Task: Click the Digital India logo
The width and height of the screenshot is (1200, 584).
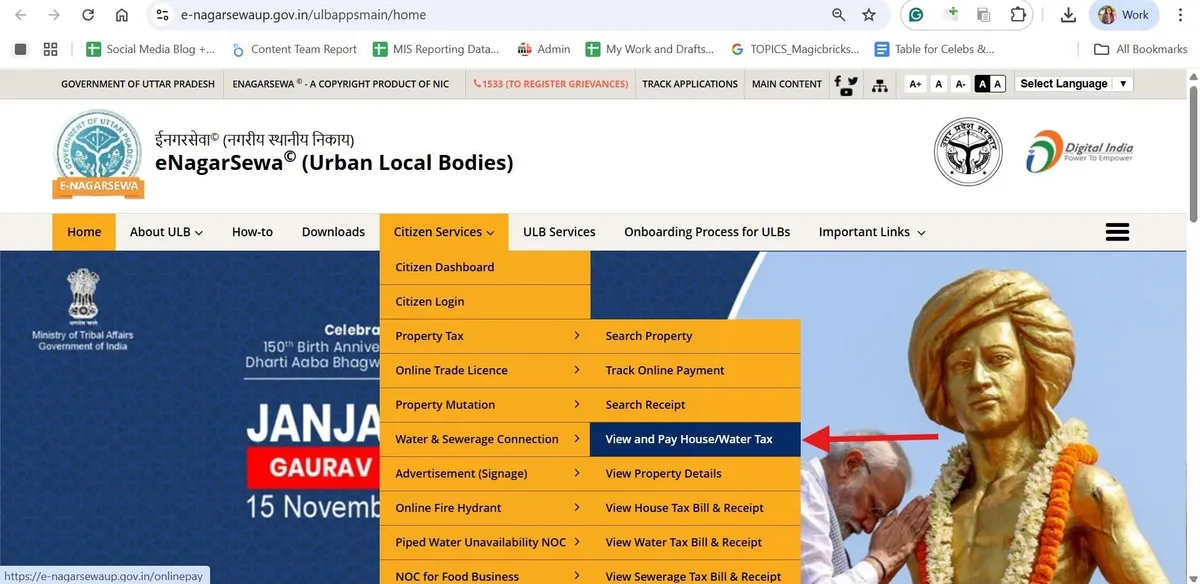Action: (1080, 152)
